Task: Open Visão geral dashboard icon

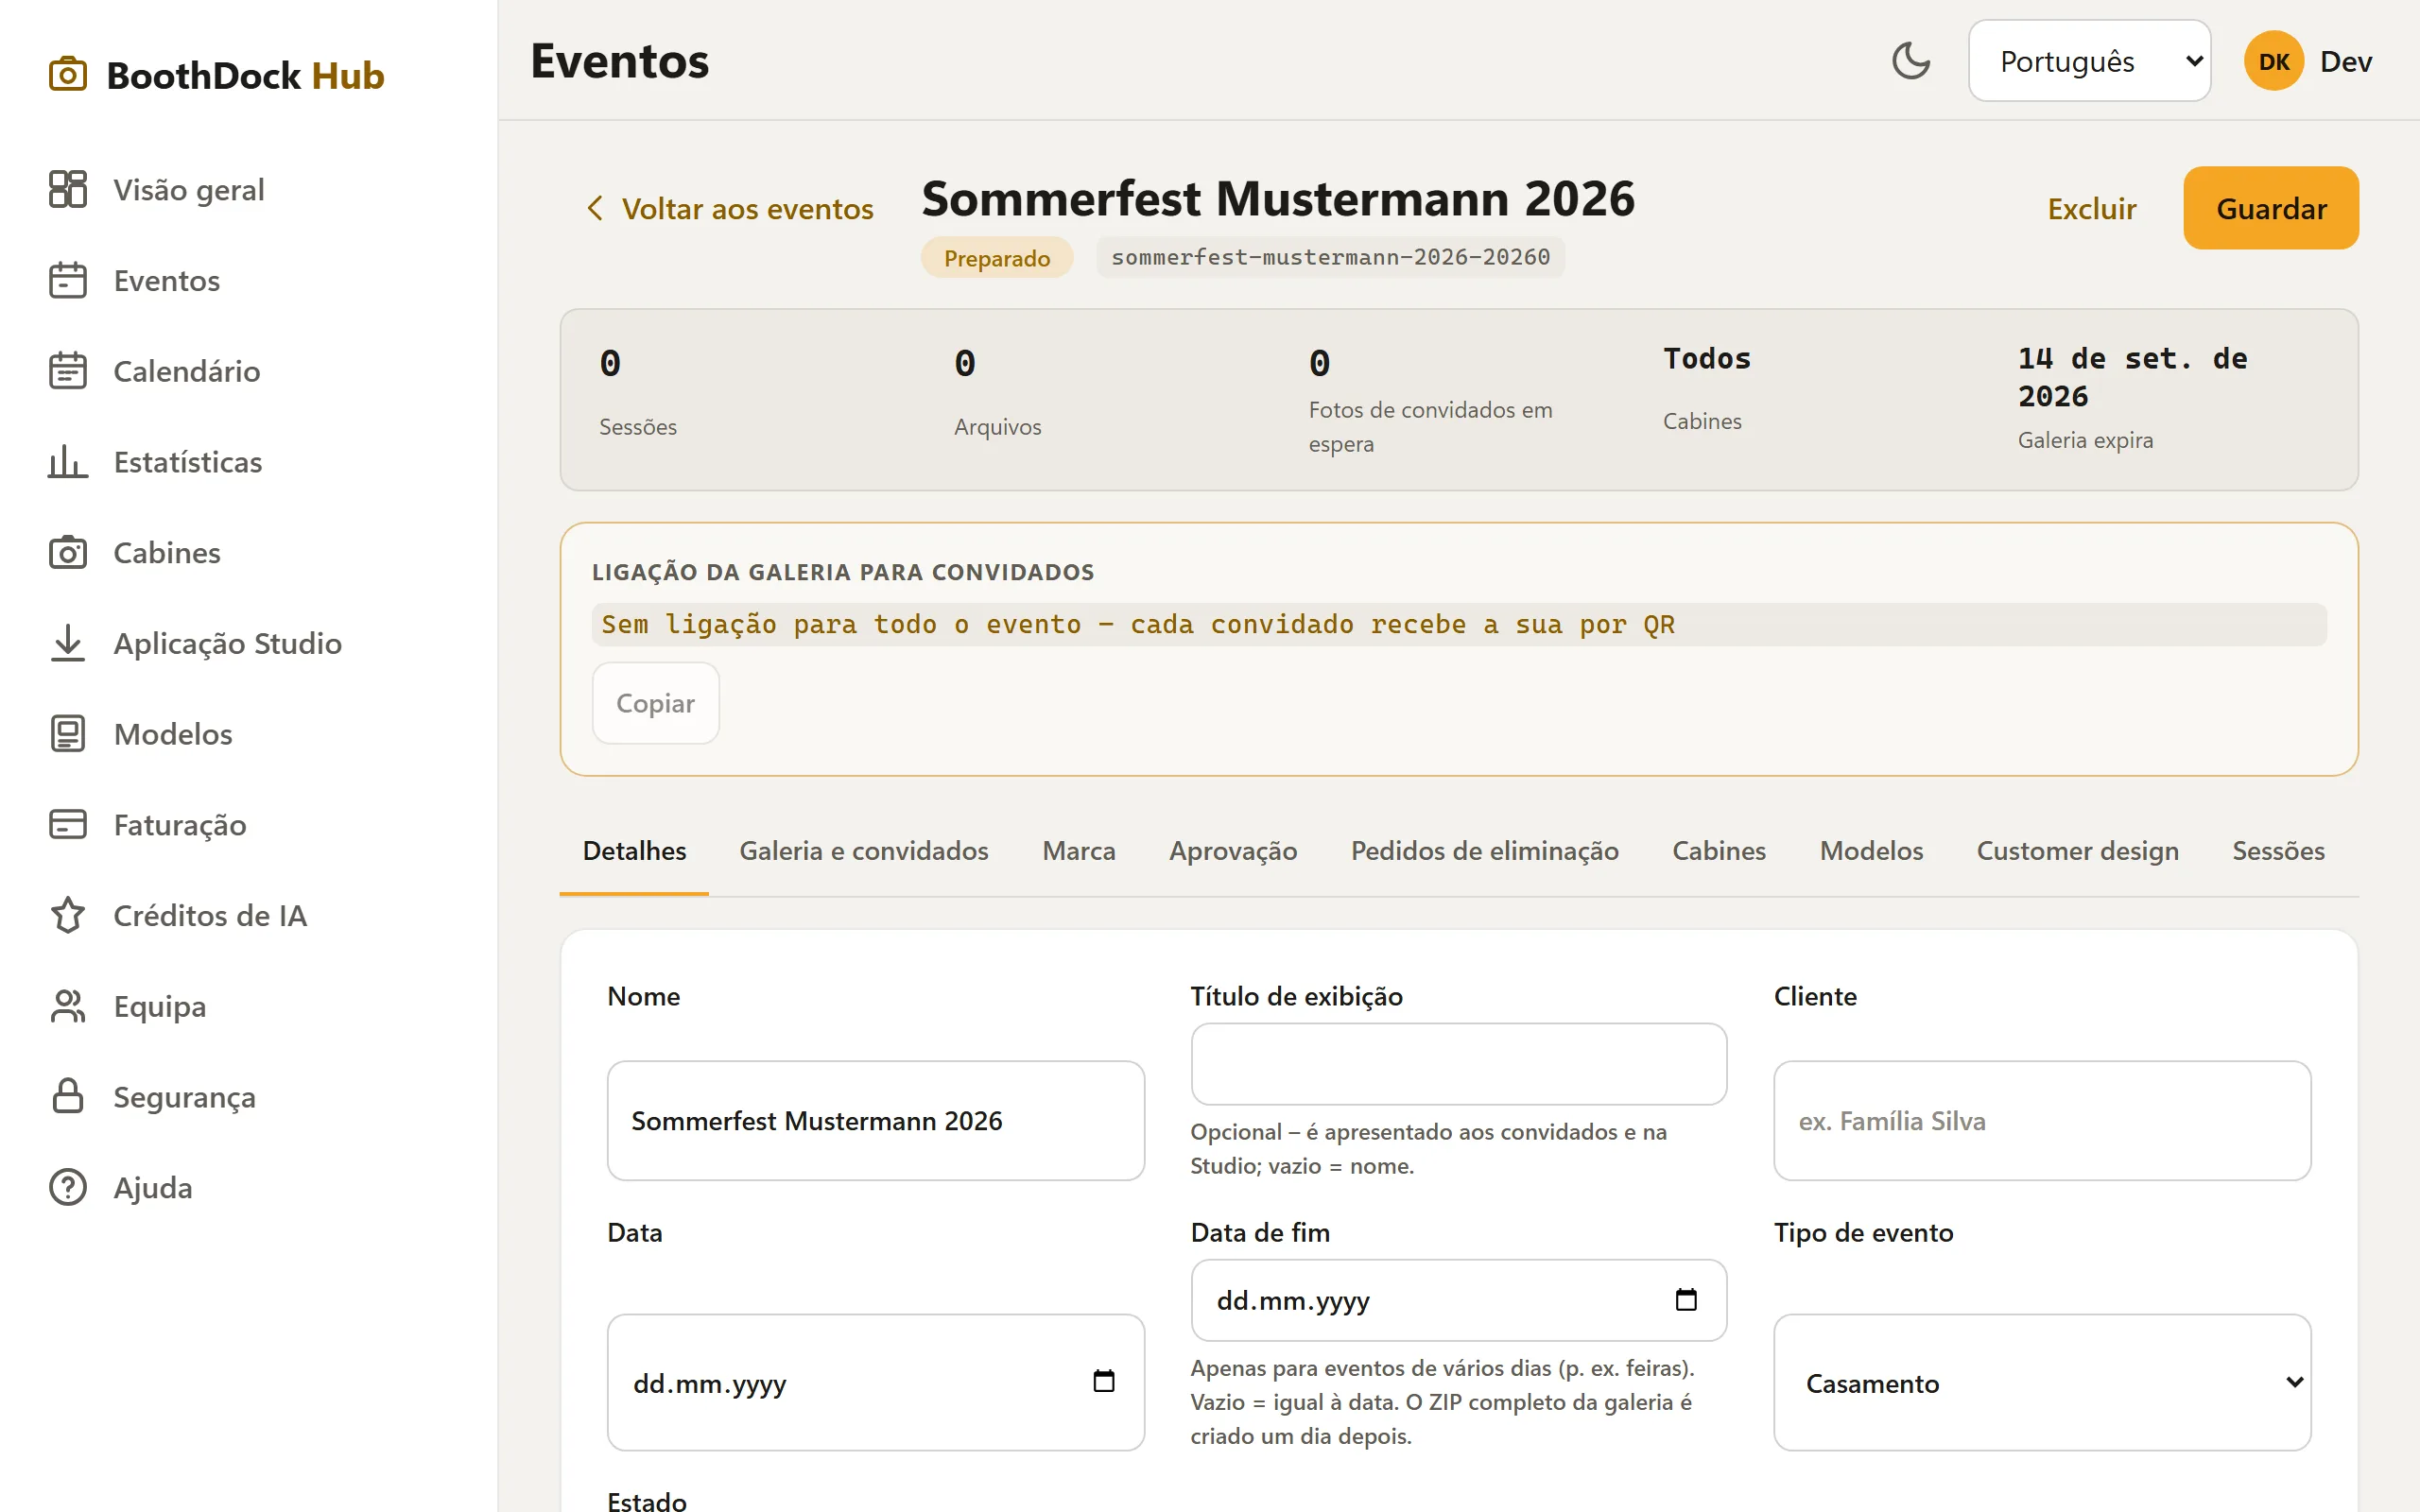Action: (x=68, y=189)
